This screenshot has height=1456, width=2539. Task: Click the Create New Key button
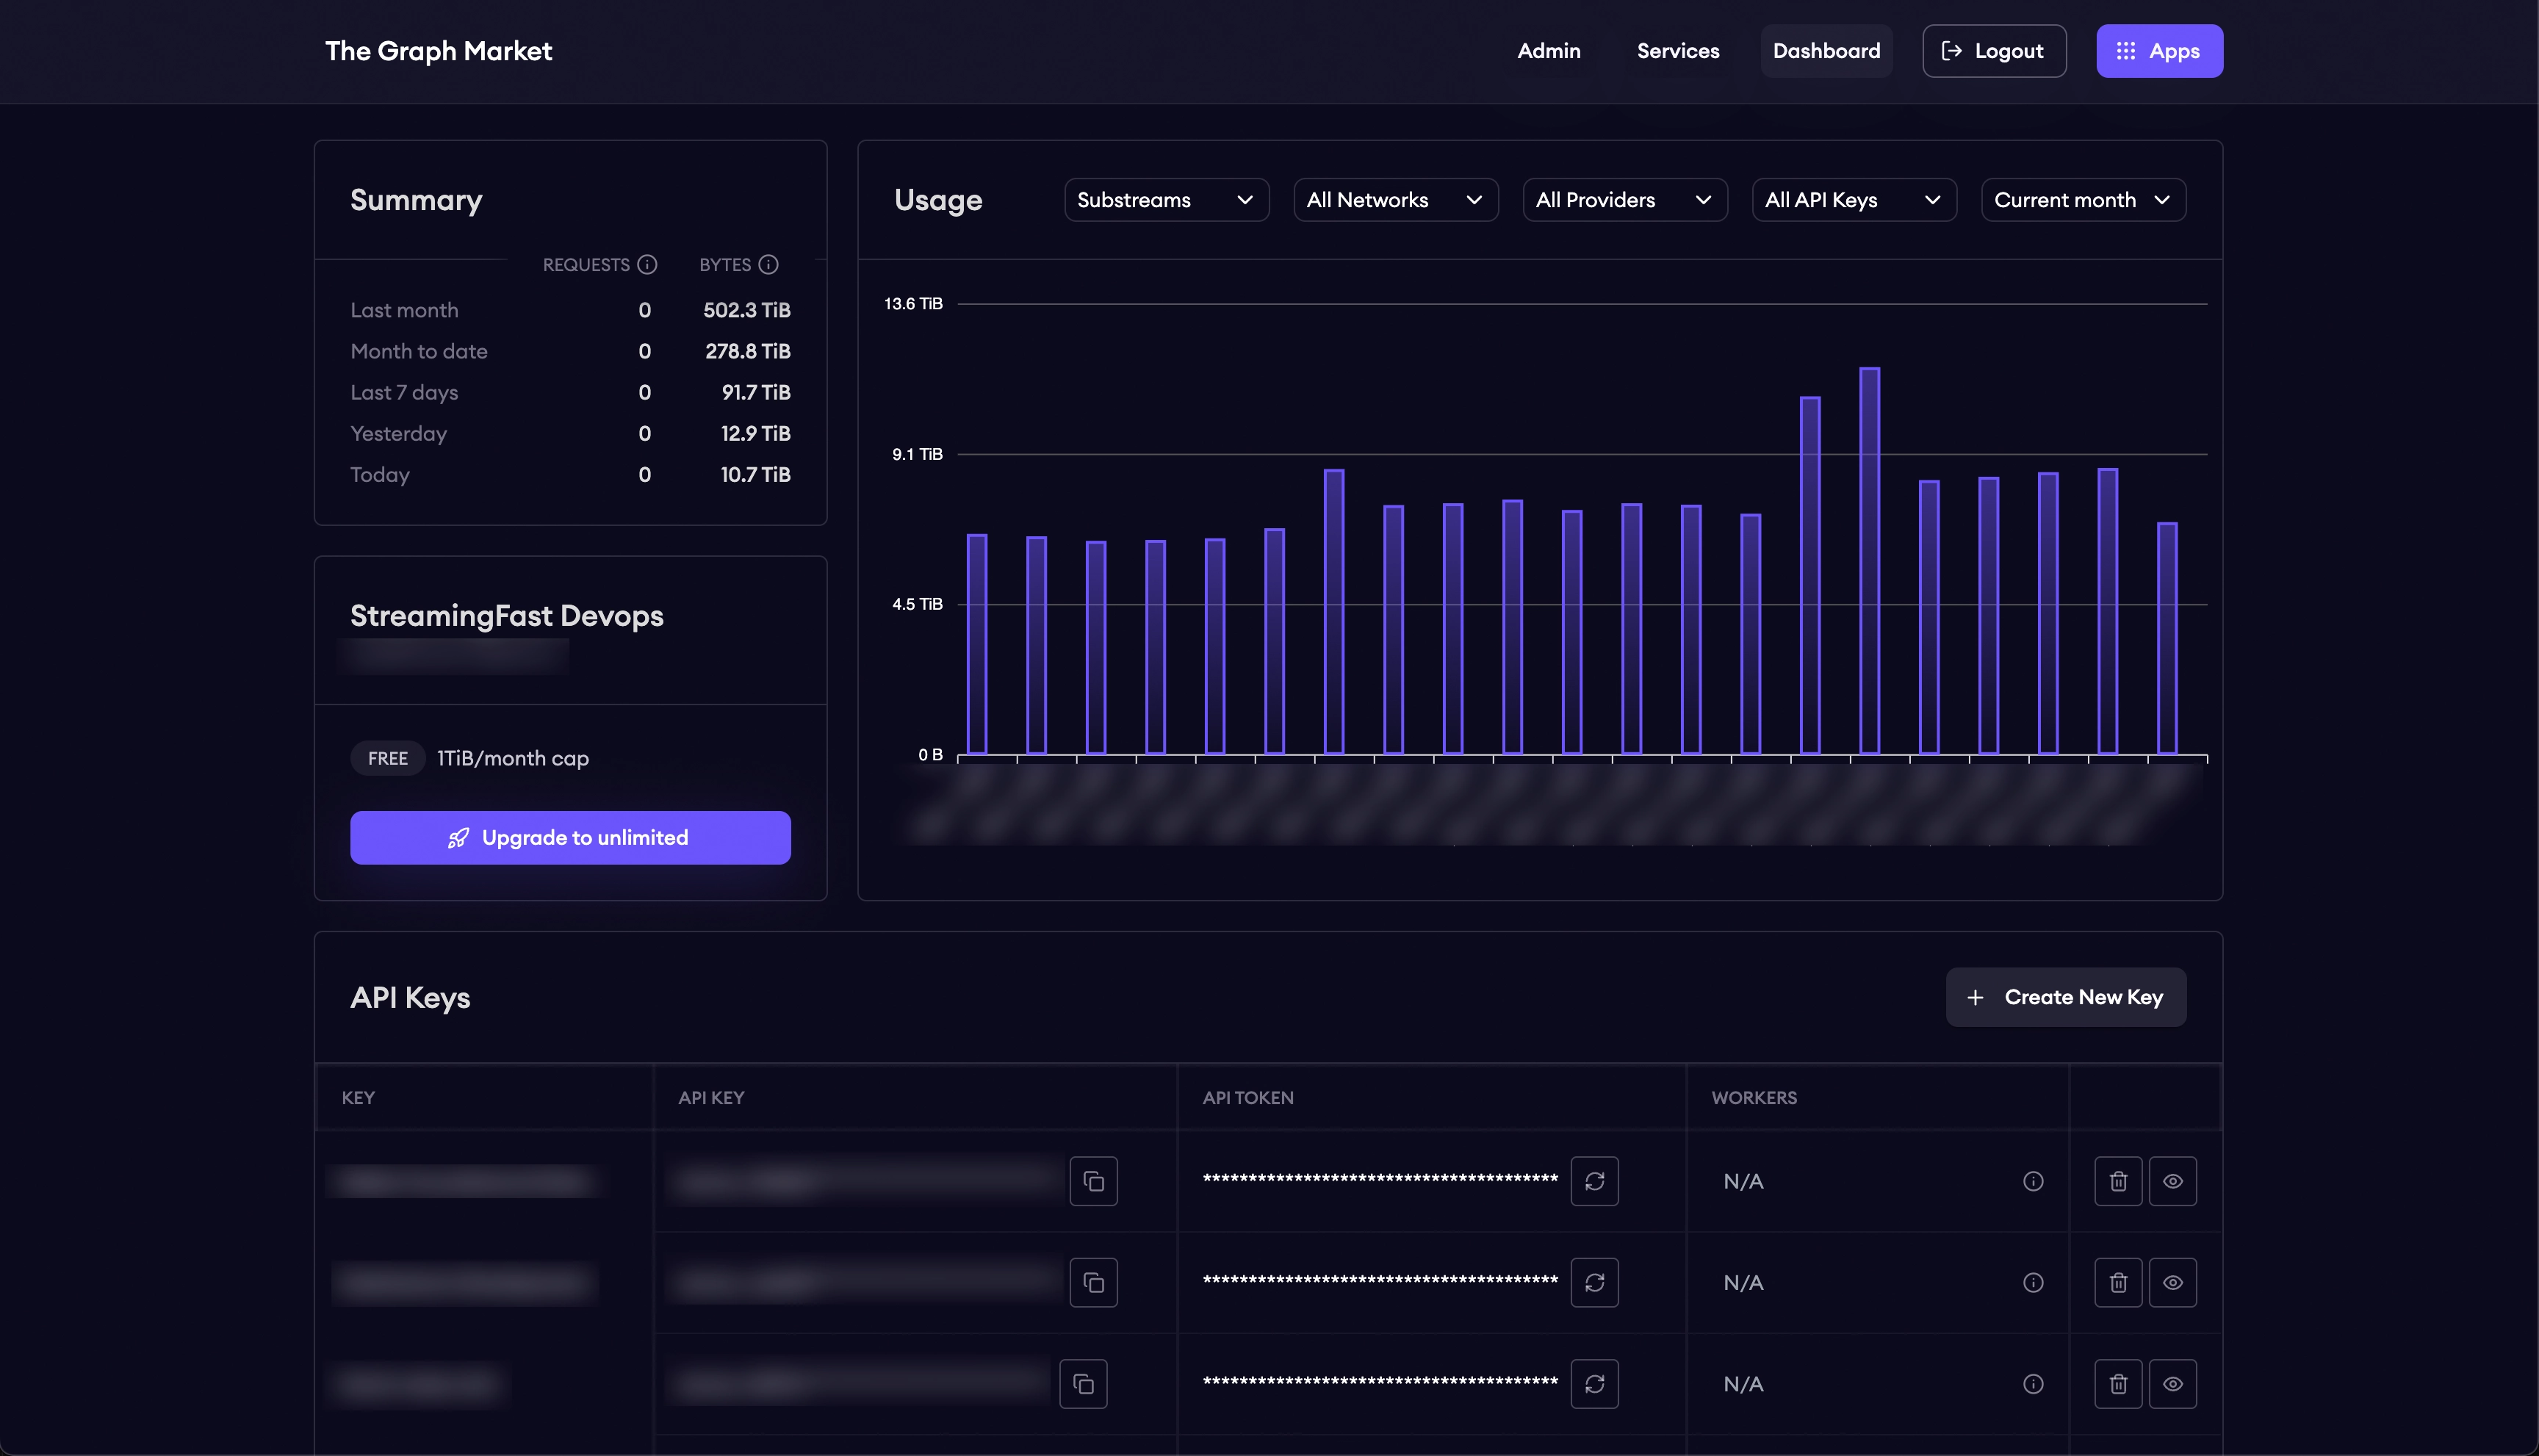pyautogui.click(x=2065, y=997)
